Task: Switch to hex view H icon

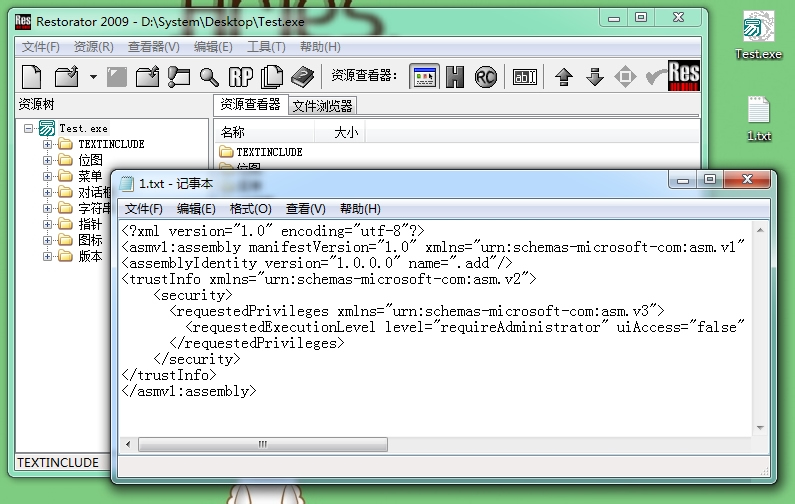Action: point(455,77)
